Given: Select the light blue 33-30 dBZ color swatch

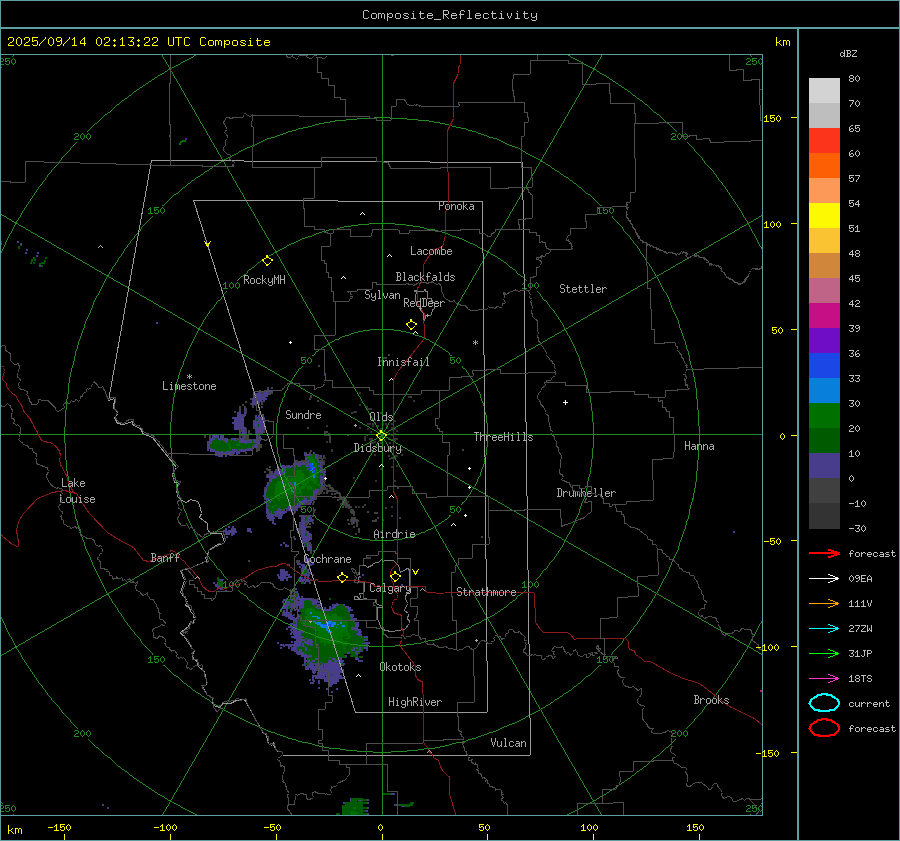Looking at the screenshot, I should (824, 391).
